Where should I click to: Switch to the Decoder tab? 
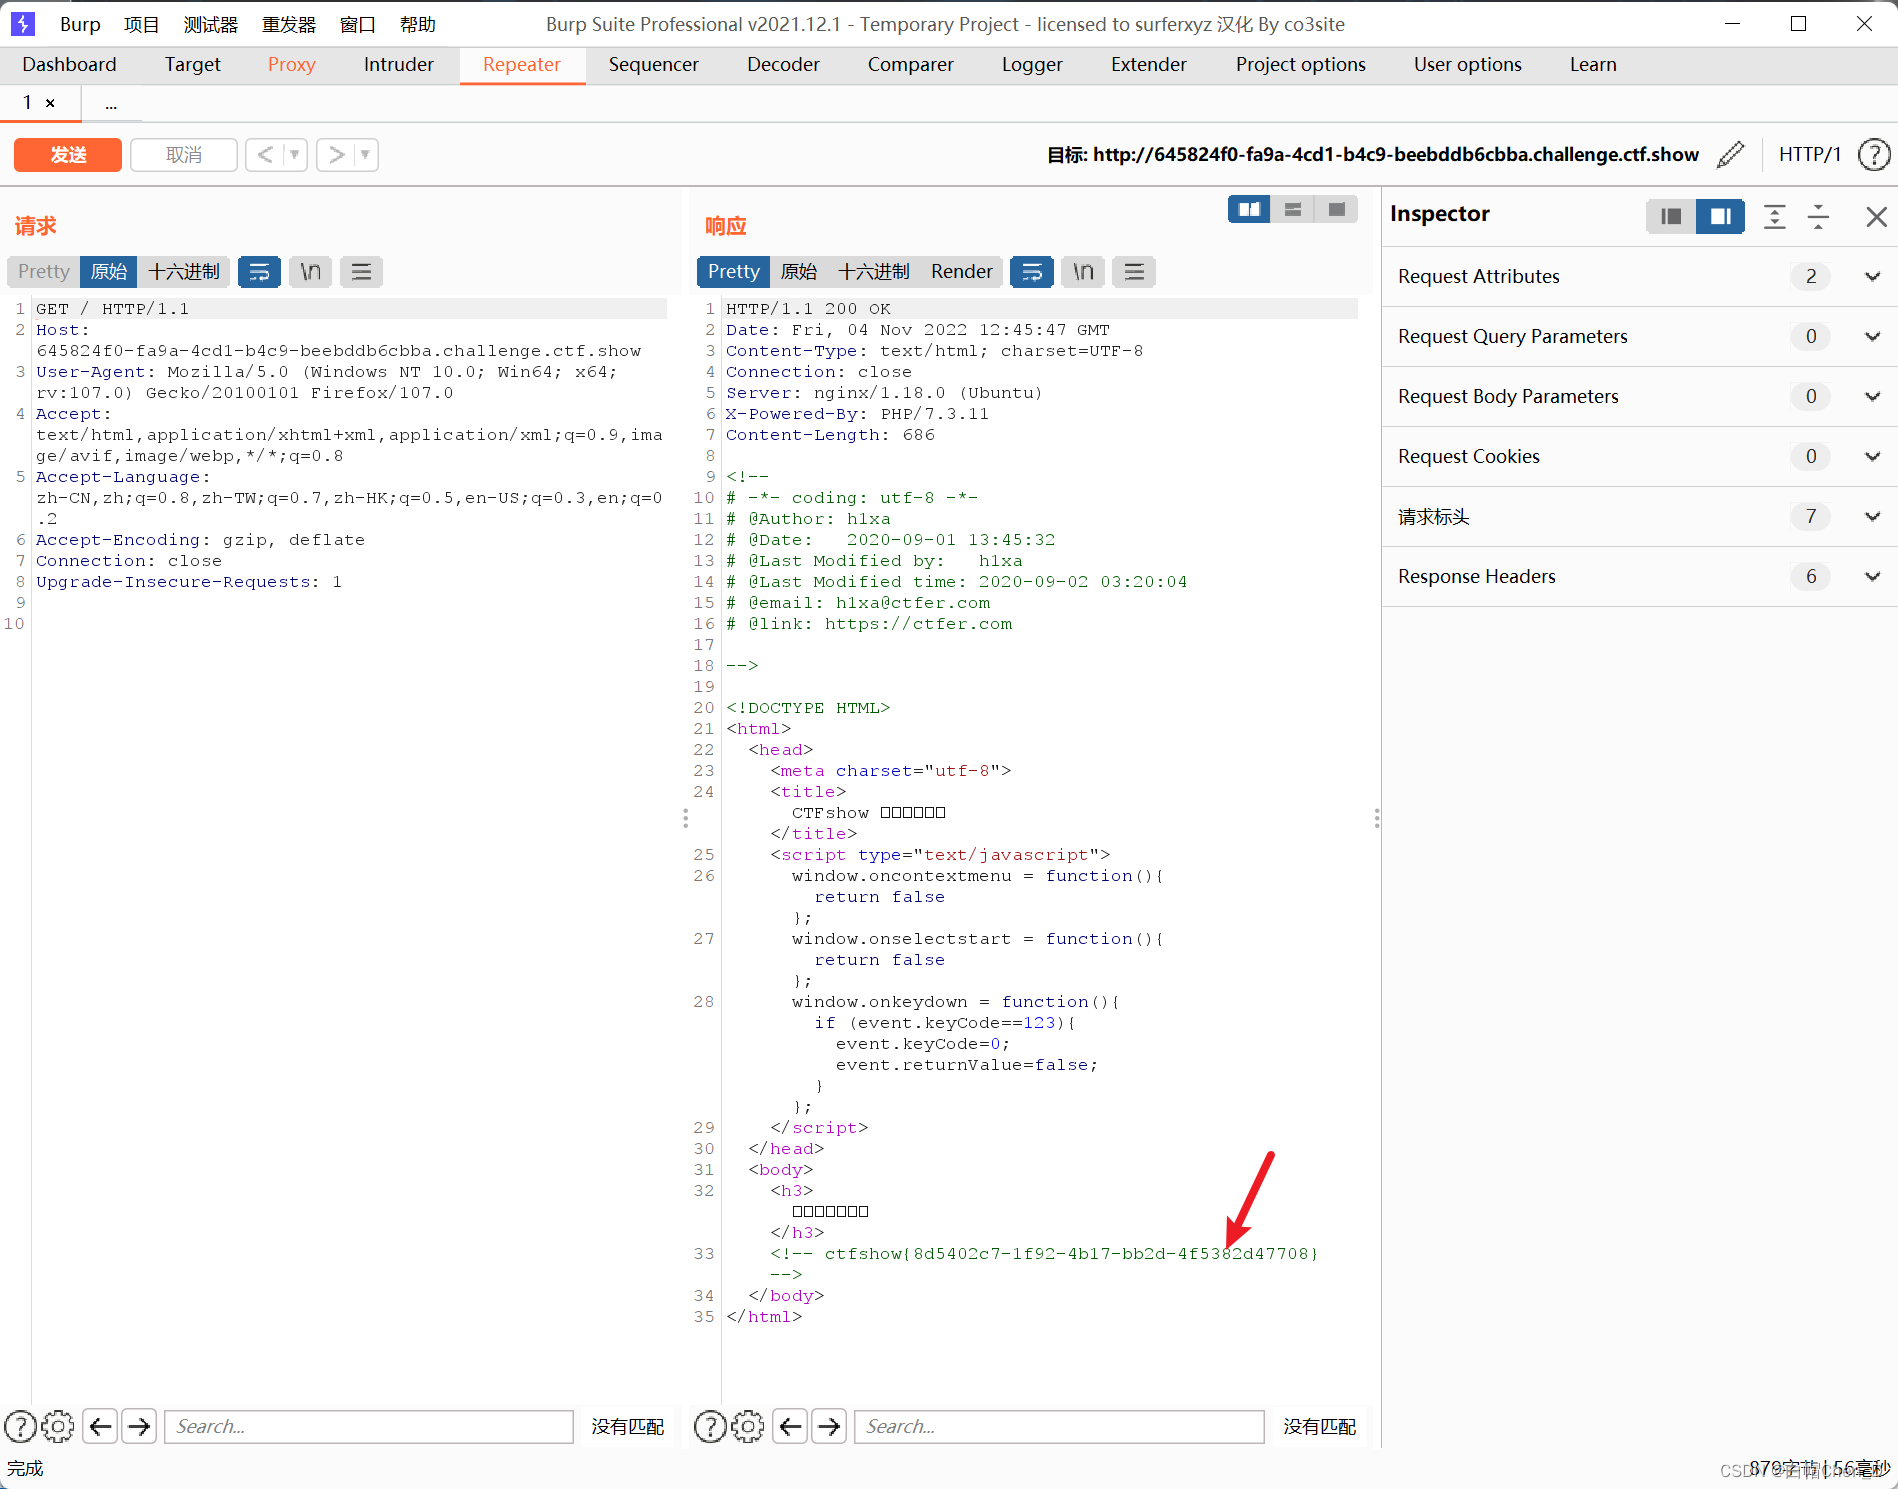point(783,64)
